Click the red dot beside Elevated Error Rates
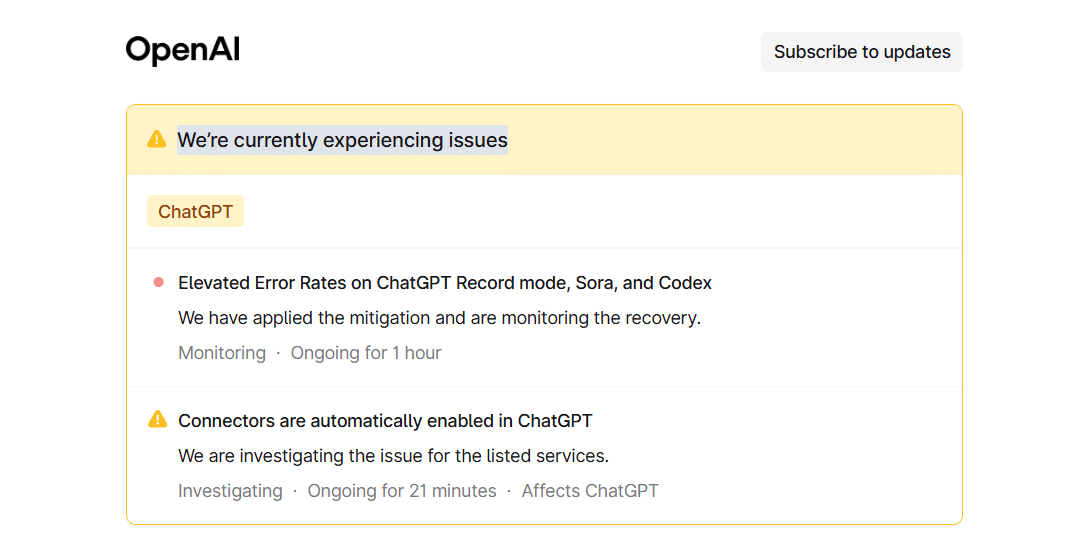Viewport: 1067px width, 553px height. [x=158, y=283]
